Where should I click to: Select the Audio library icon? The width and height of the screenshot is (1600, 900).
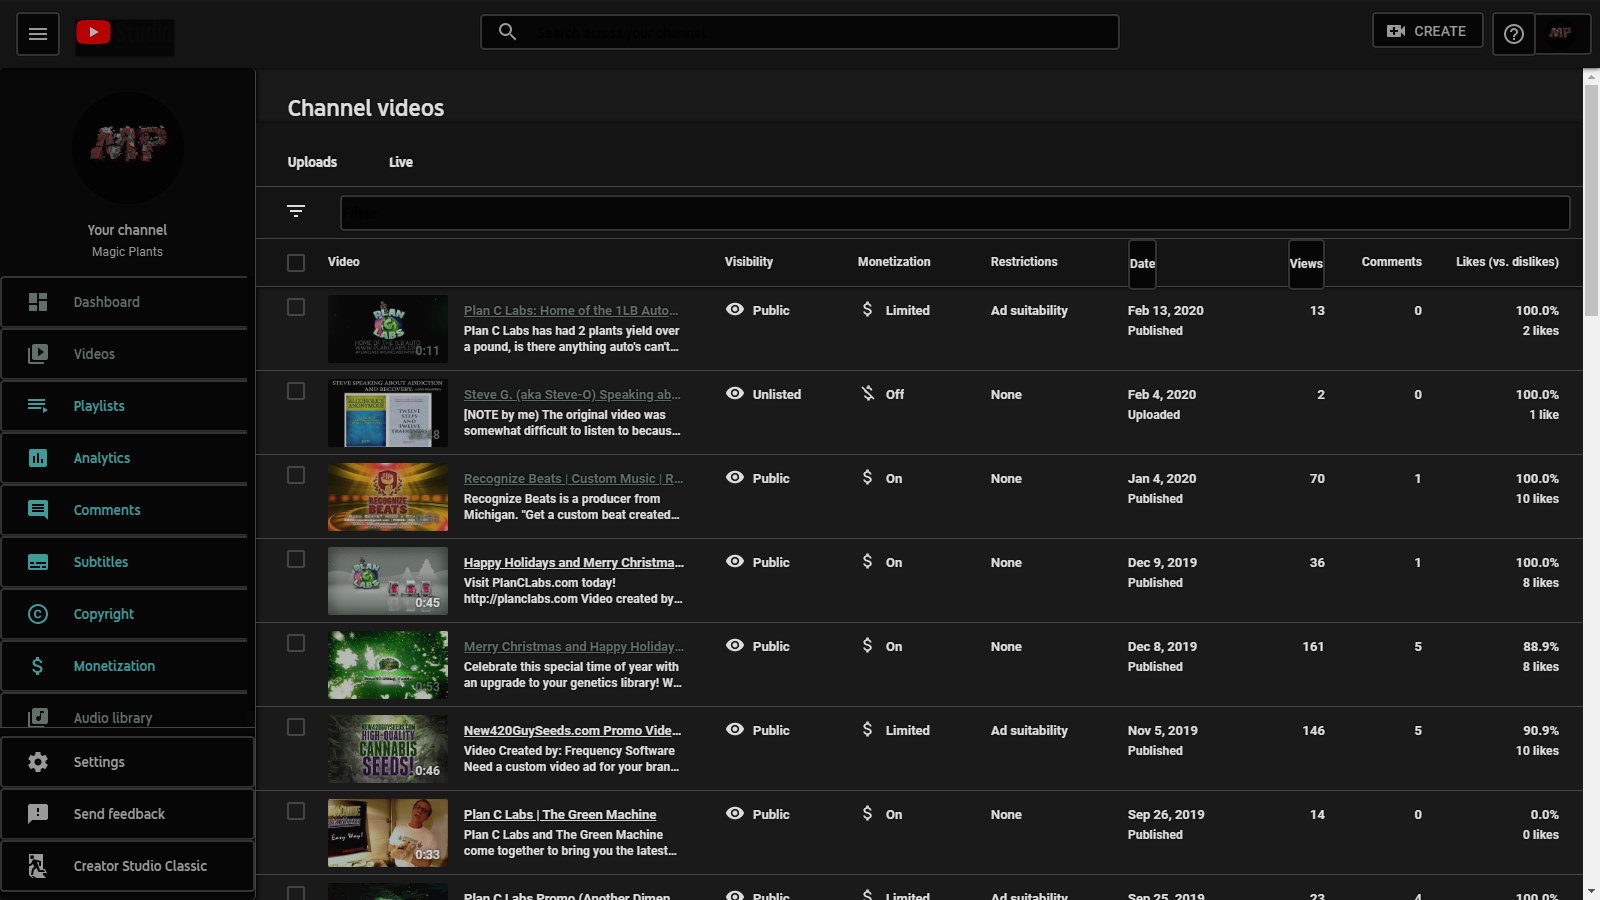tap(38, 717)
